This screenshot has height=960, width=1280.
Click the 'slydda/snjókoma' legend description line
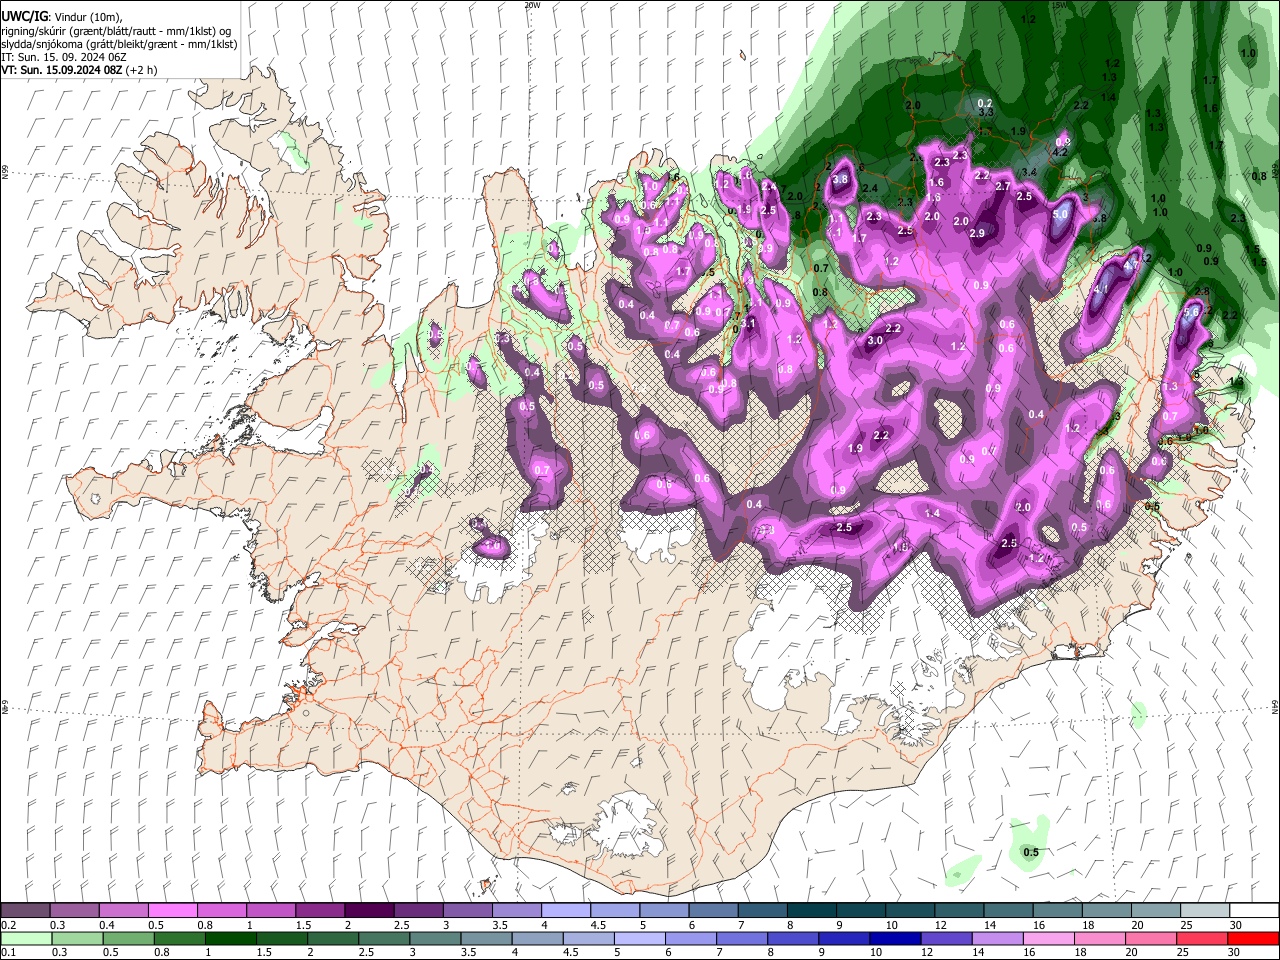pyautogui.click(x=119, y=44)
